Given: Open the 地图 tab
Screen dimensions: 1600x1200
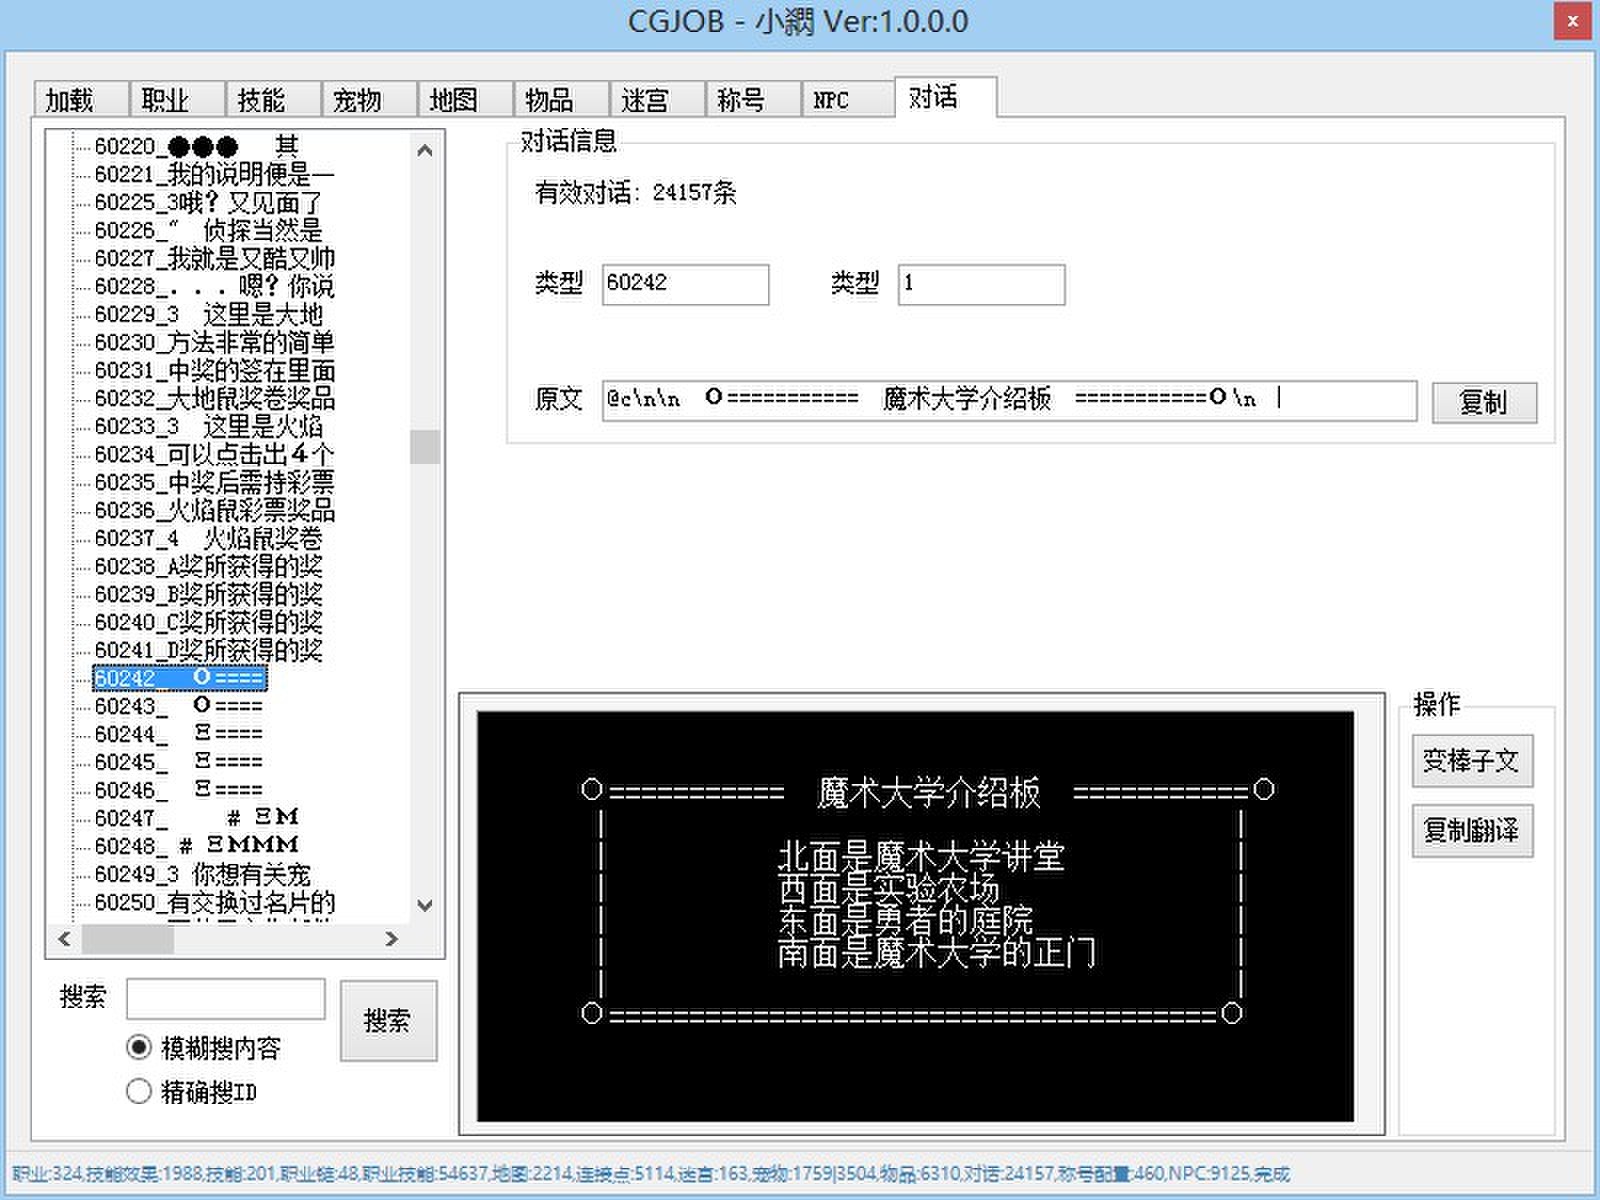Looking at the screenshot, I should tap(454, 100).
